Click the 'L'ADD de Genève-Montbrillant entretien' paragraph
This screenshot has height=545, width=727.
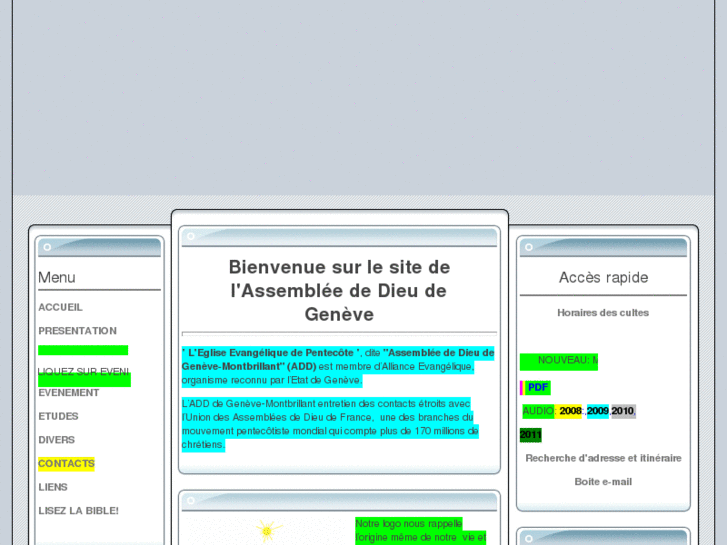click(330, 424)
